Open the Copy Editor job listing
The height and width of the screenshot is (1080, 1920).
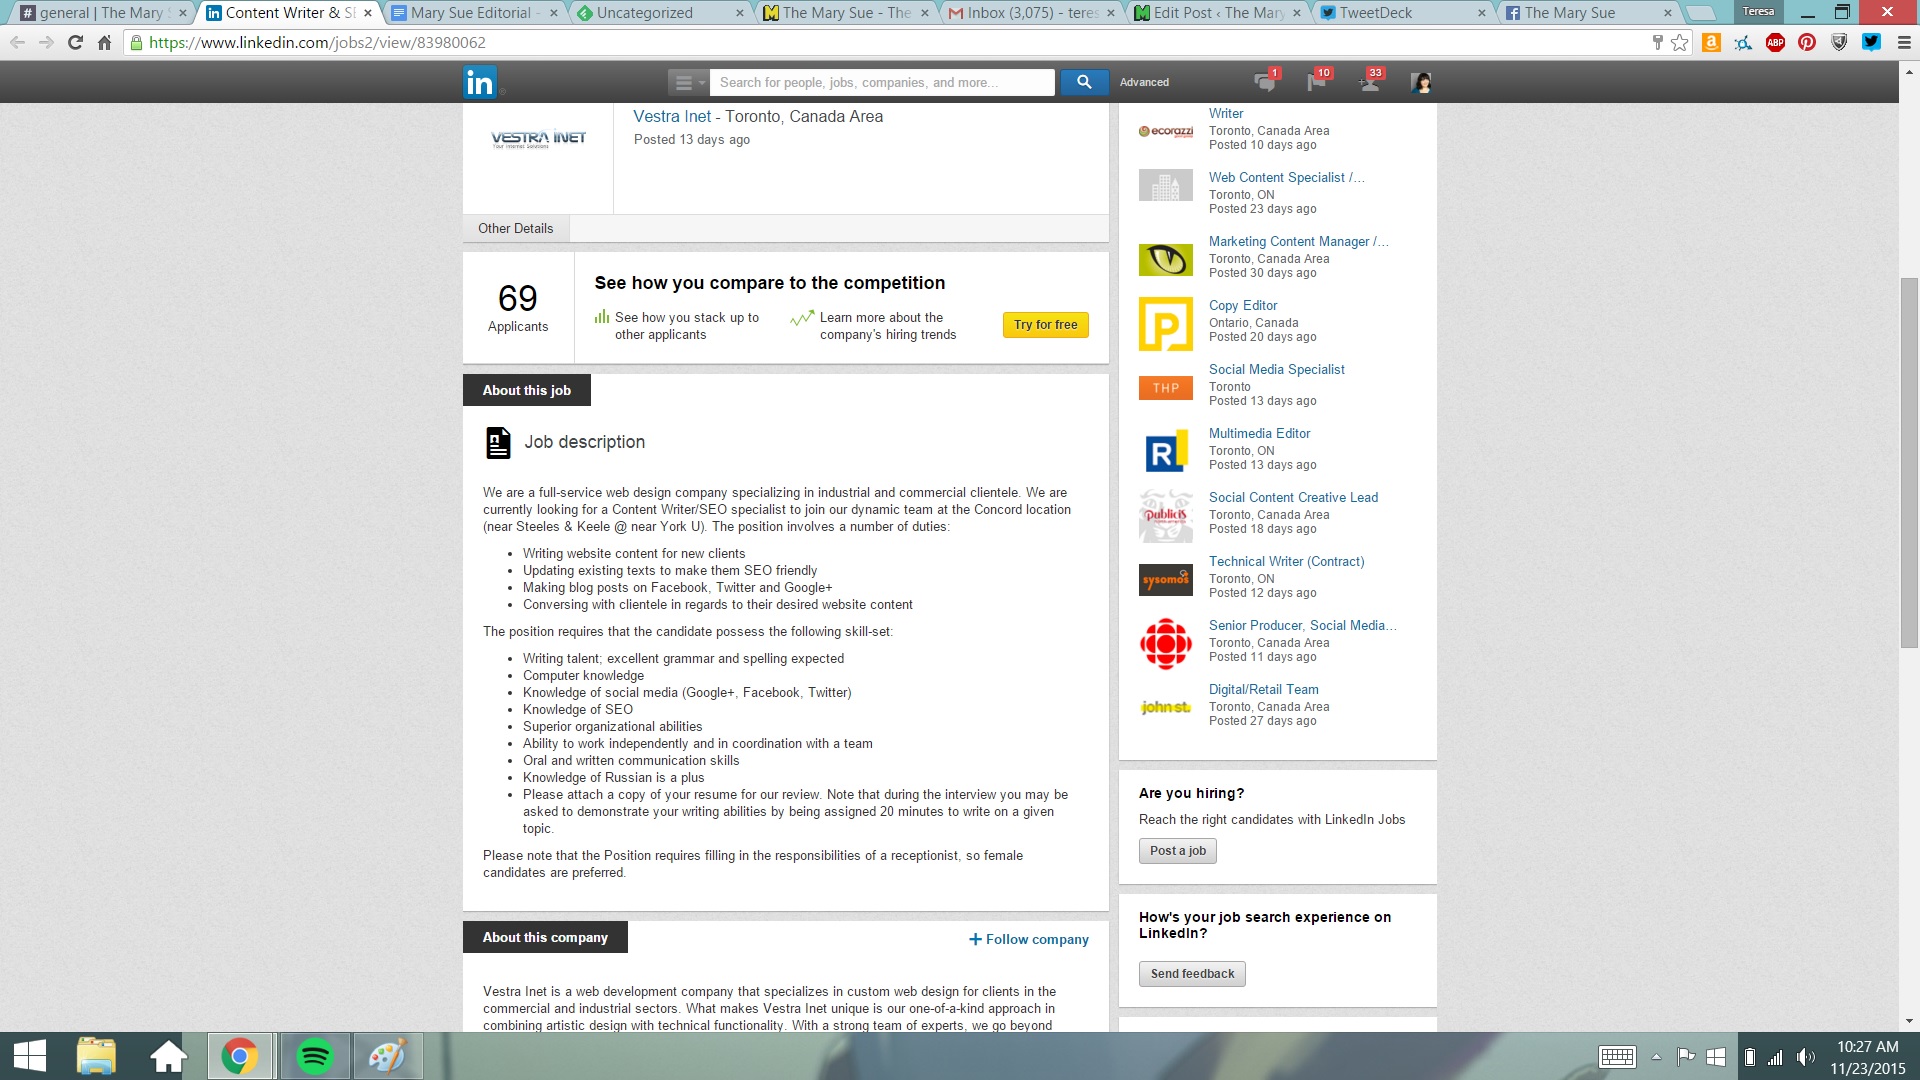(1242, 305)
